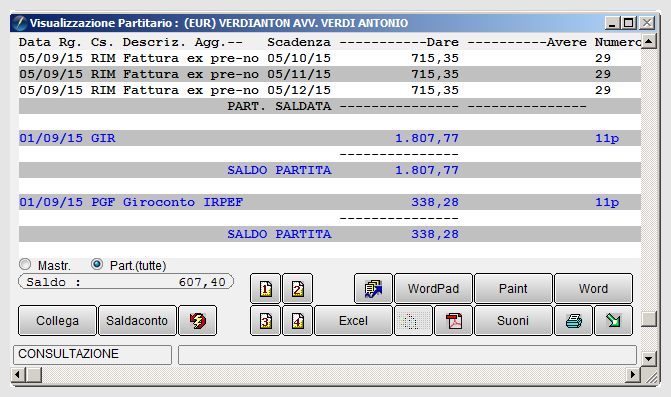Select the Part.(tutte) radio button

point(97,264)
